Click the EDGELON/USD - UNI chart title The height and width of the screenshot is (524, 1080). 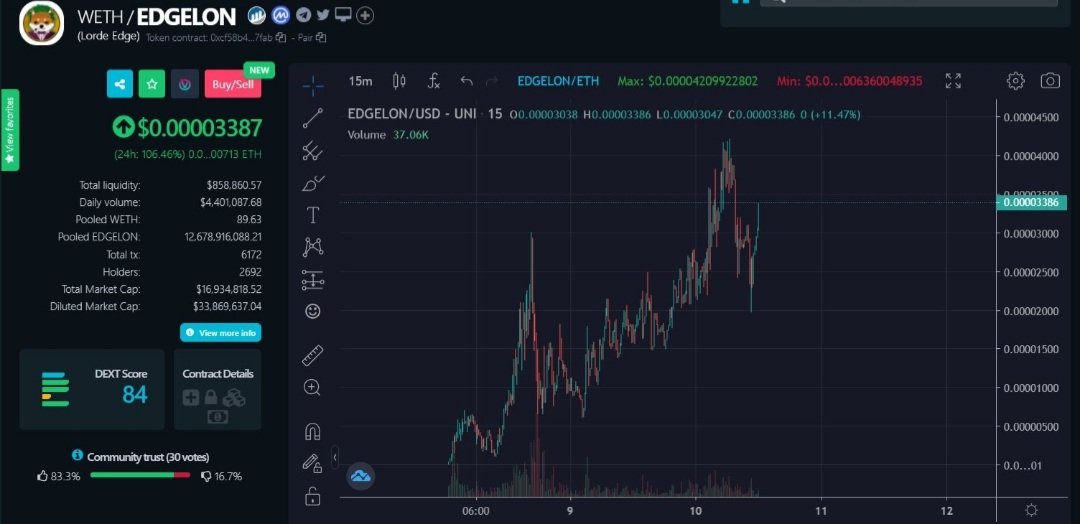[x=411, y=114]
